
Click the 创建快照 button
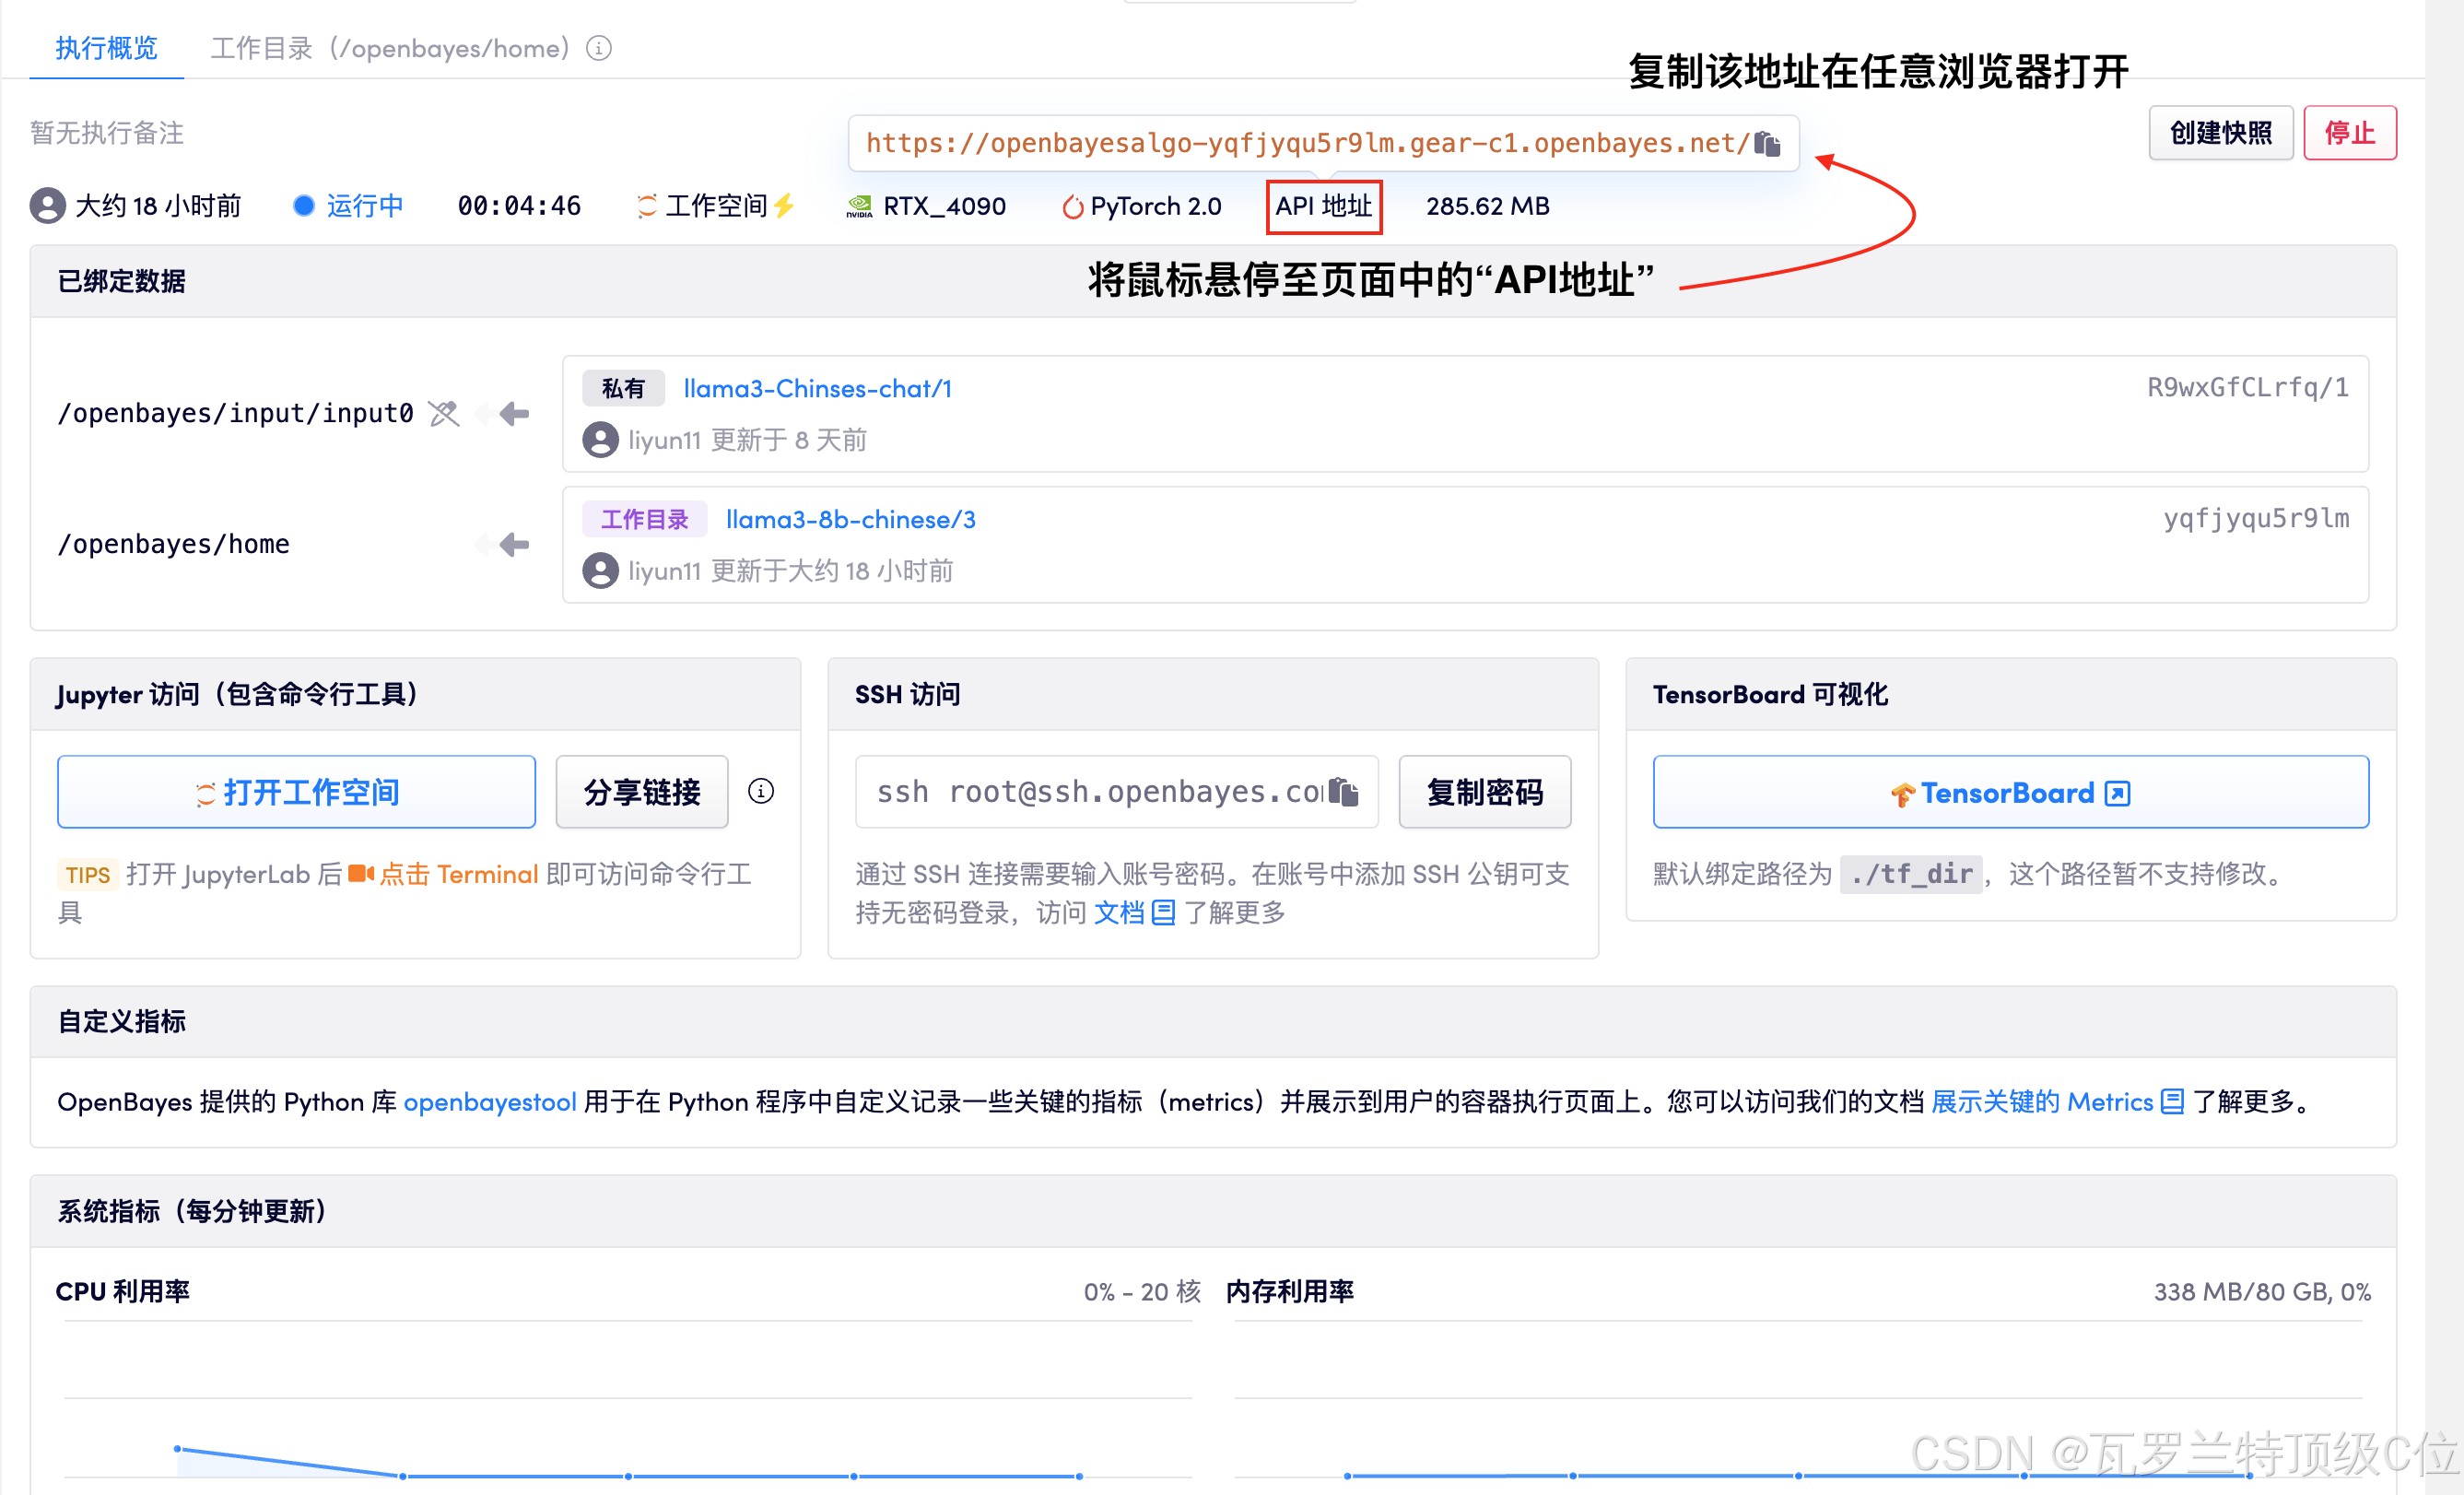coord(2220,133)
